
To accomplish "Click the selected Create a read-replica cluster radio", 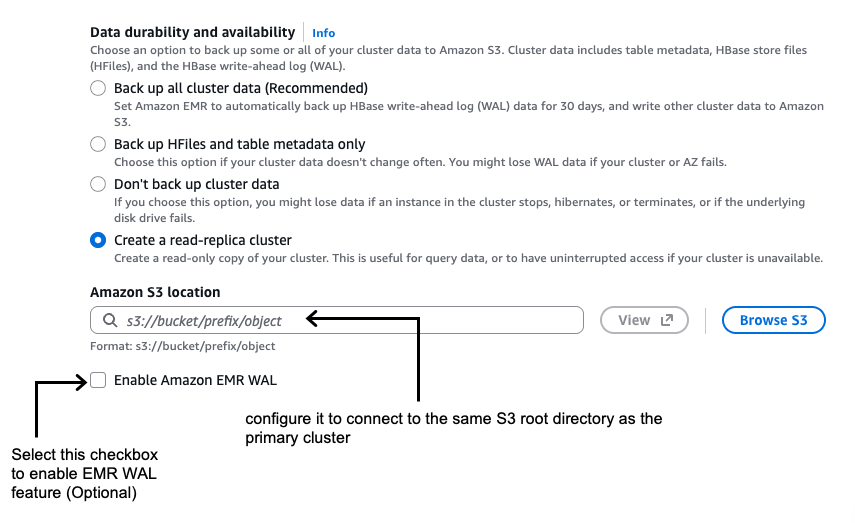I will [98, 240].
